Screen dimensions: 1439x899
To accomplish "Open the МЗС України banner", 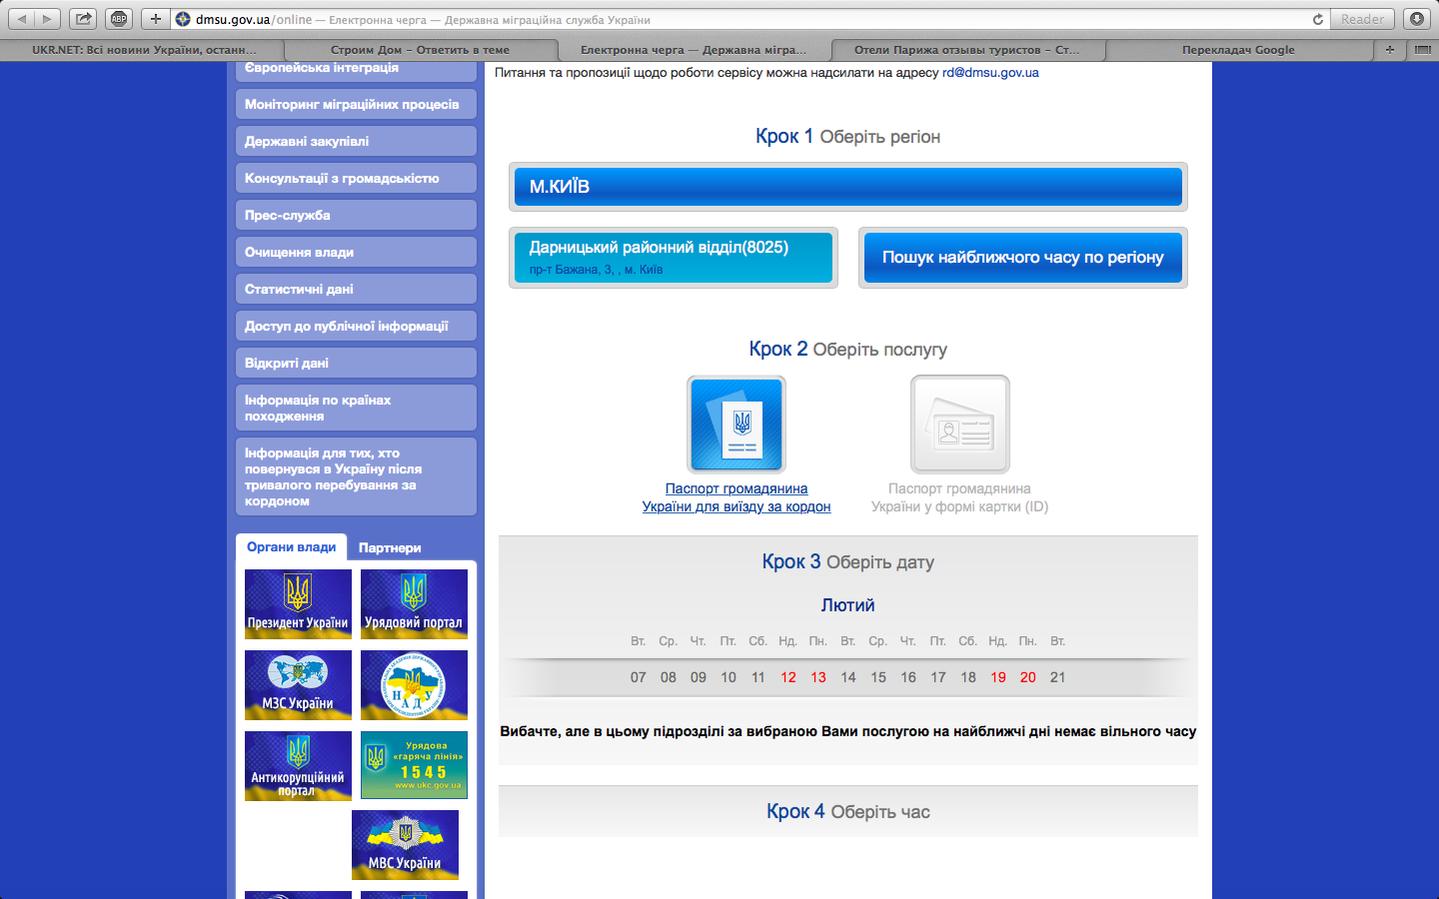I will (298, 685).
